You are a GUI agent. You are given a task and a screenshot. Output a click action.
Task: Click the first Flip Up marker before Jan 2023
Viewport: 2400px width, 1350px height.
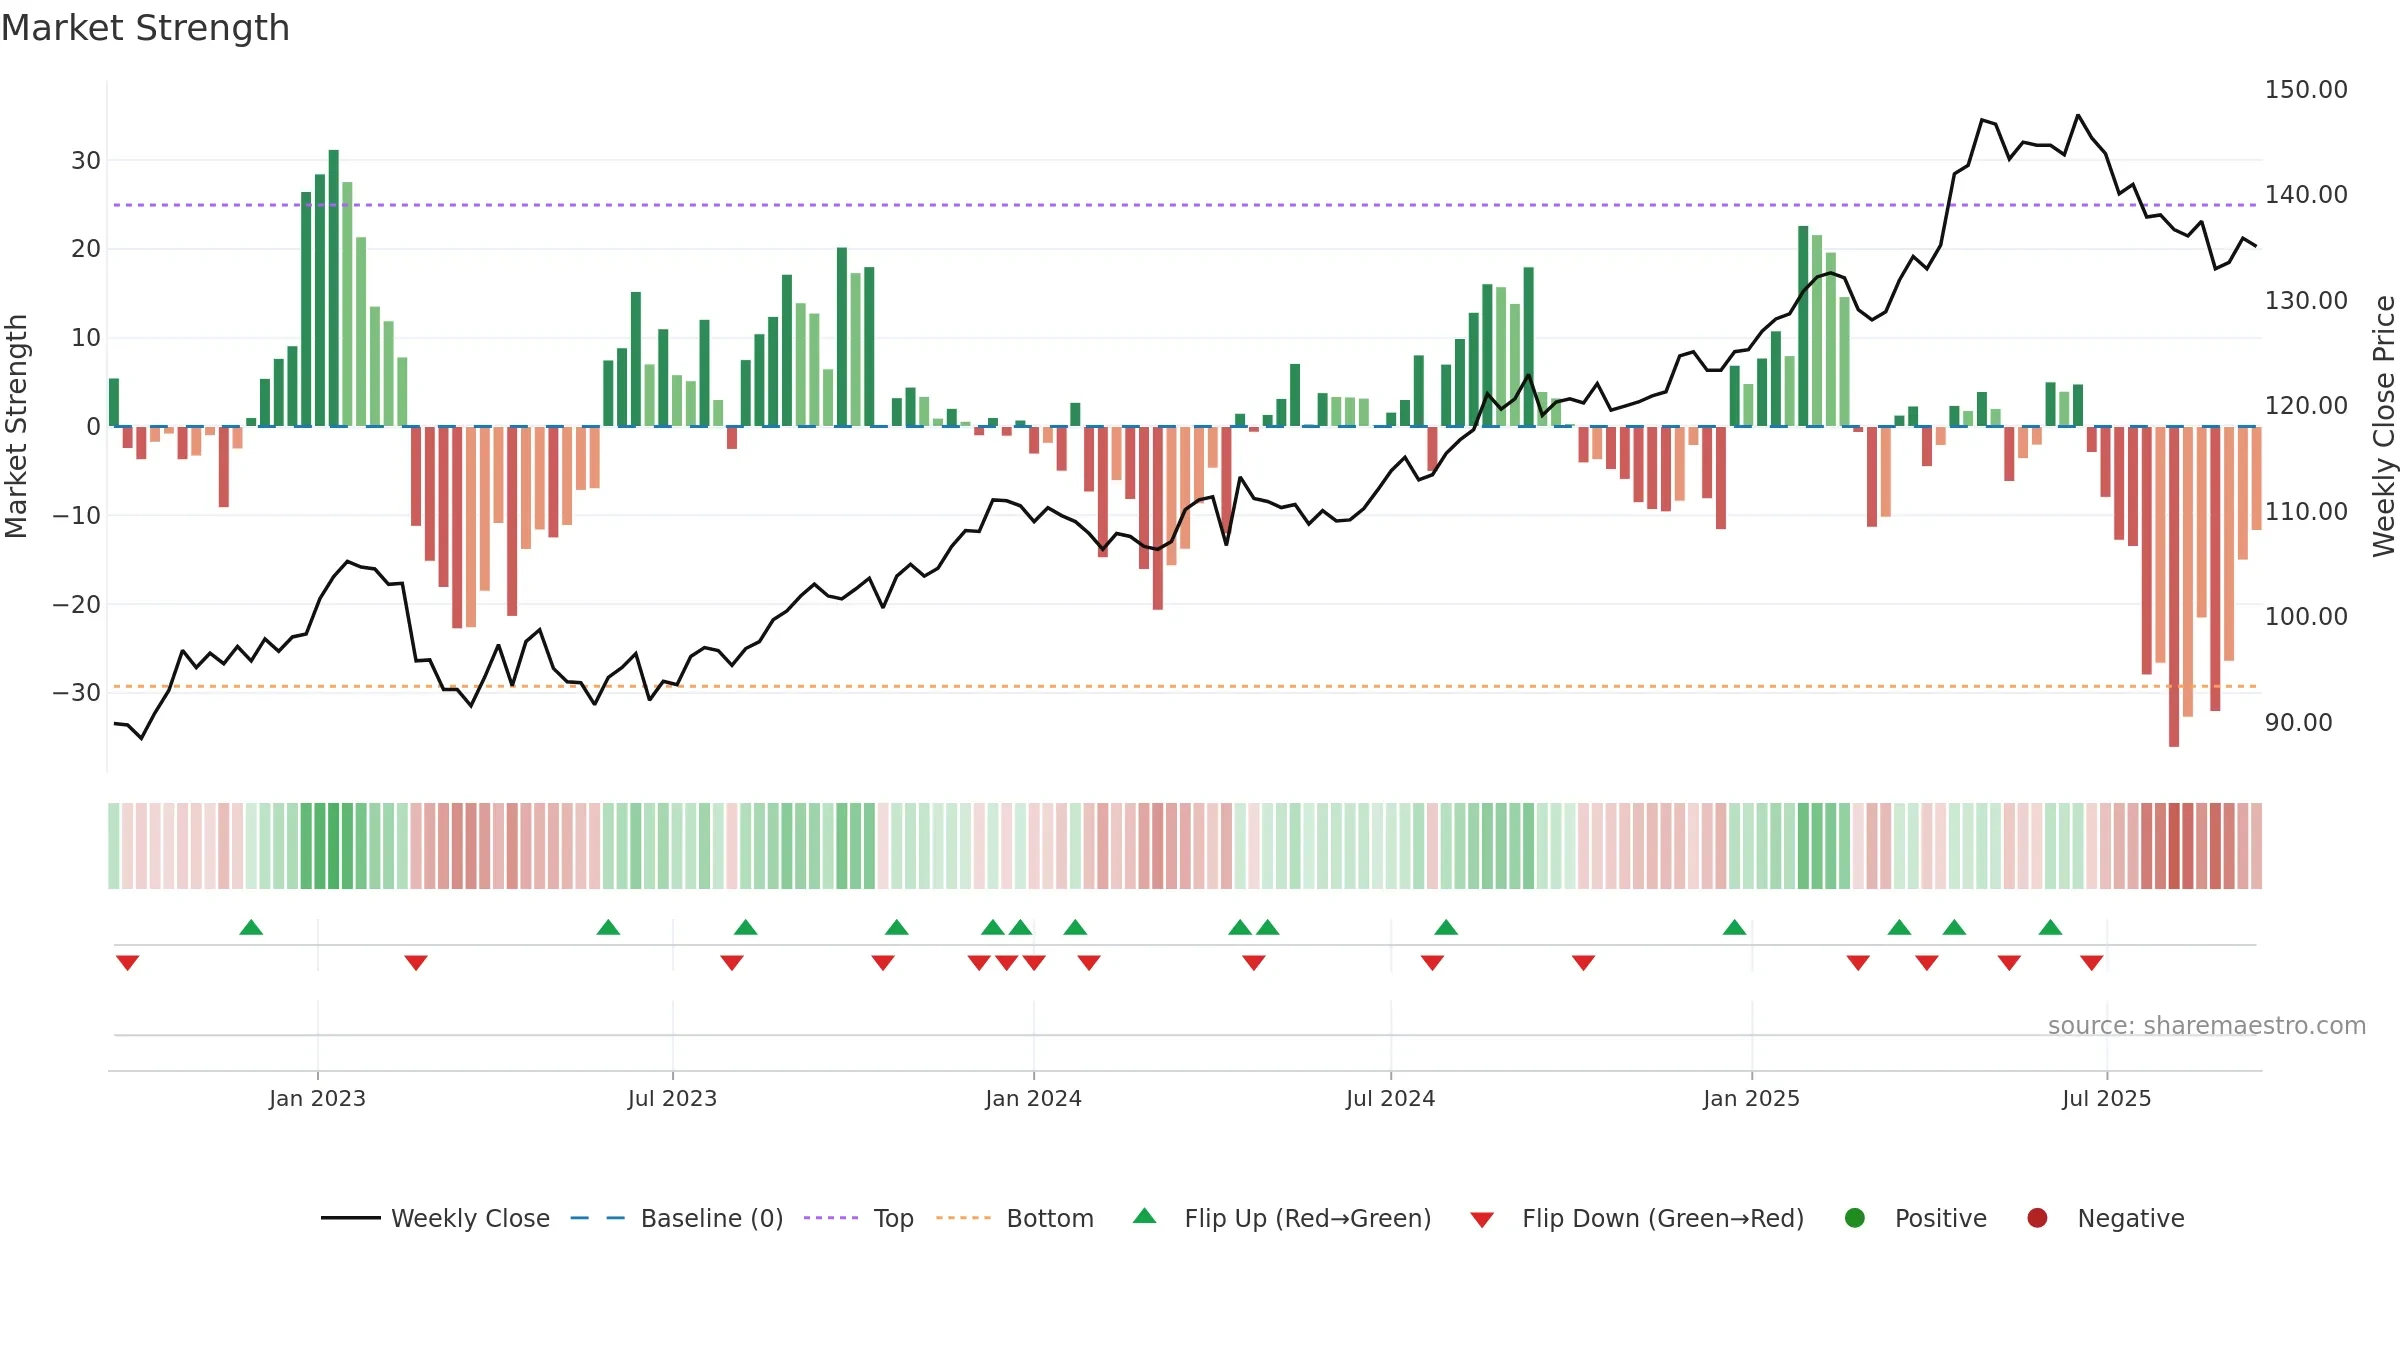coord(251,927)
